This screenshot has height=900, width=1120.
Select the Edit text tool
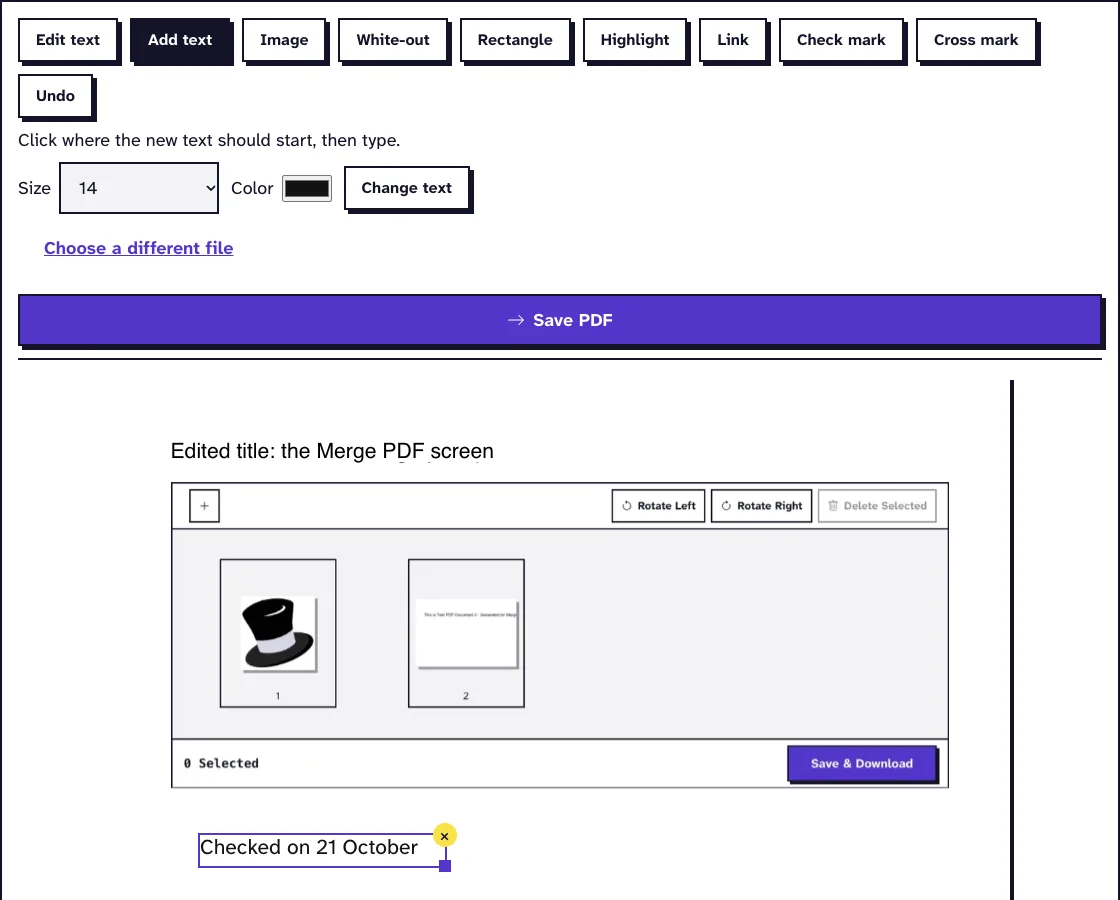coord(68,40)
